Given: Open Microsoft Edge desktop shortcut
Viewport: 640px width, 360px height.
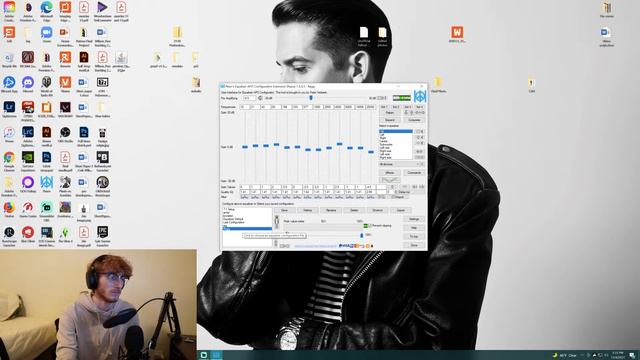Looking at the screenshot, I should tap(47, 11).
